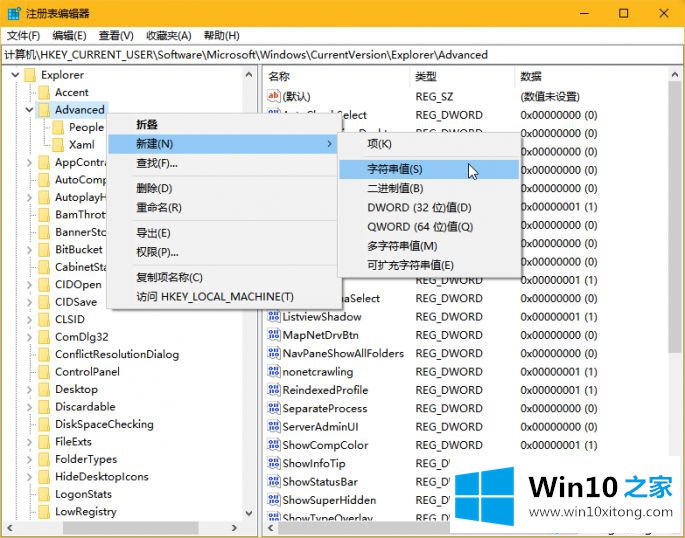This screenshot has width=685, height=538.
Task: Expand the Discardable tree node
Action: pyautogui.click(x=29, y=407)
